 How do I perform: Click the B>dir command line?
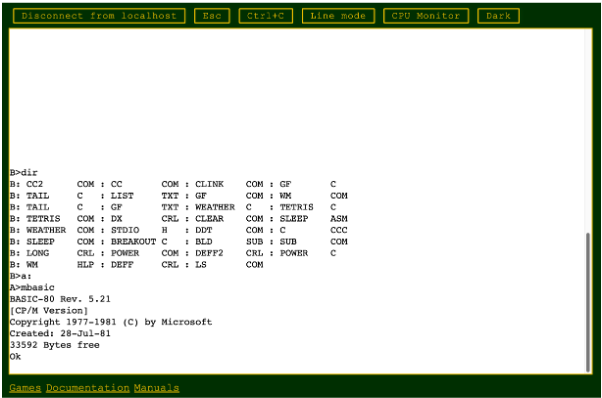23,173
